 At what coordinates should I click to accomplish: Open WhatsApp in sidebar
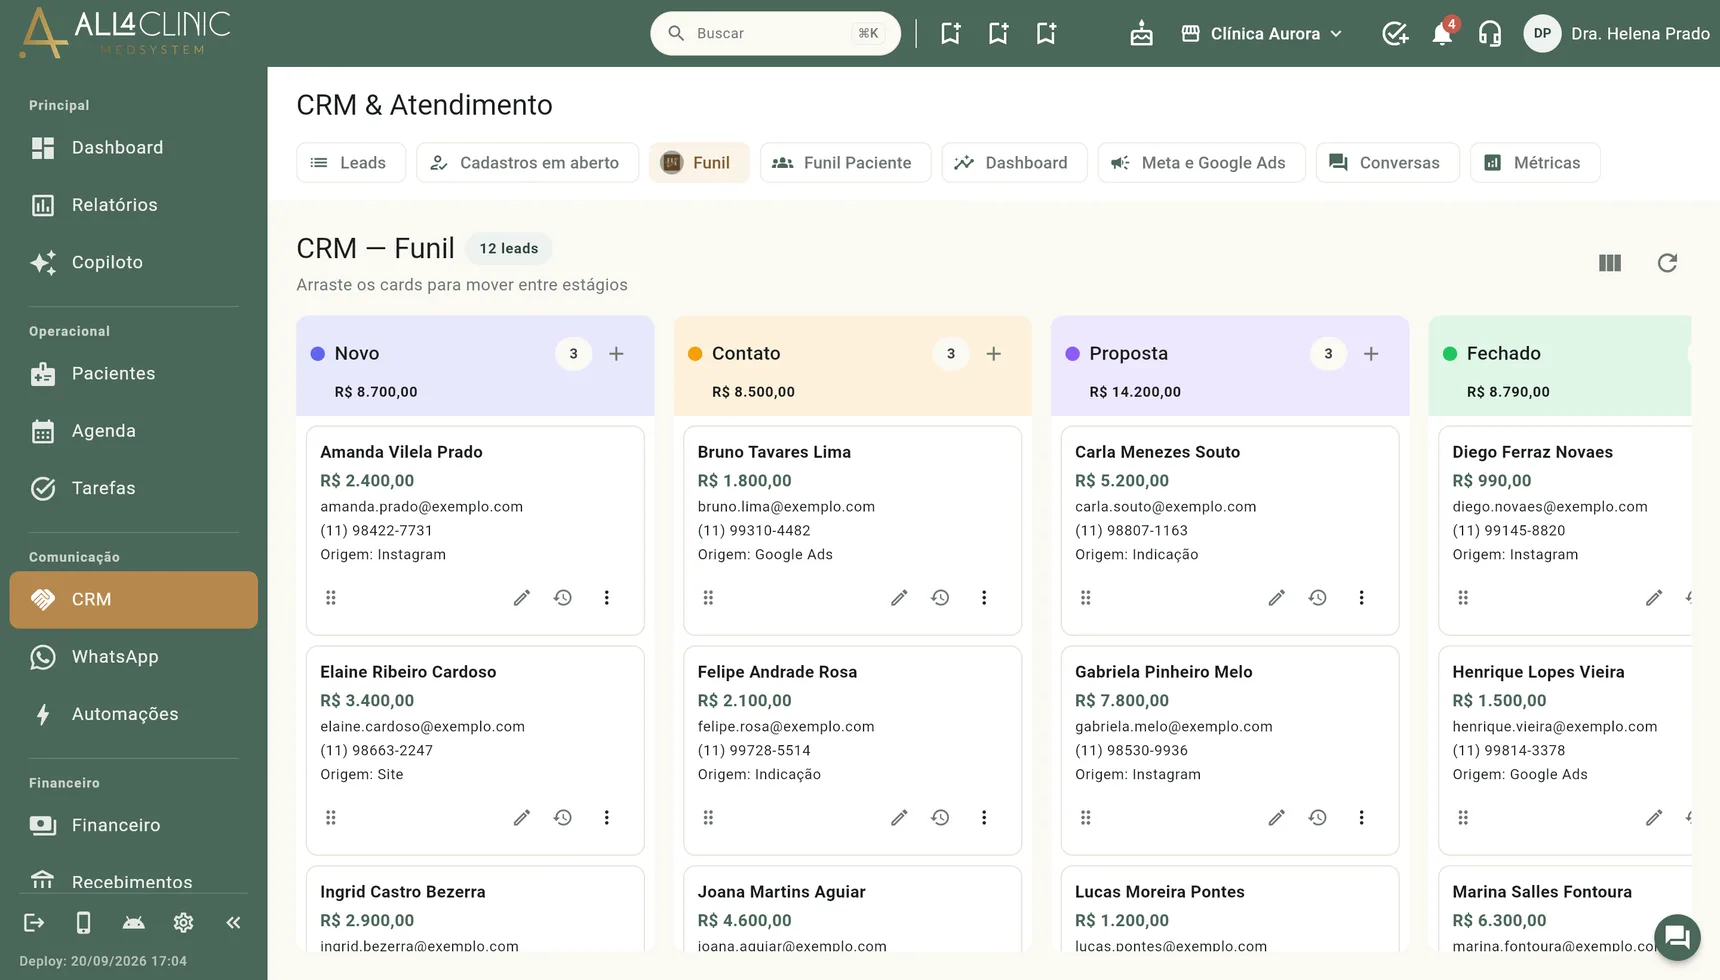click(x=133, y=657)
